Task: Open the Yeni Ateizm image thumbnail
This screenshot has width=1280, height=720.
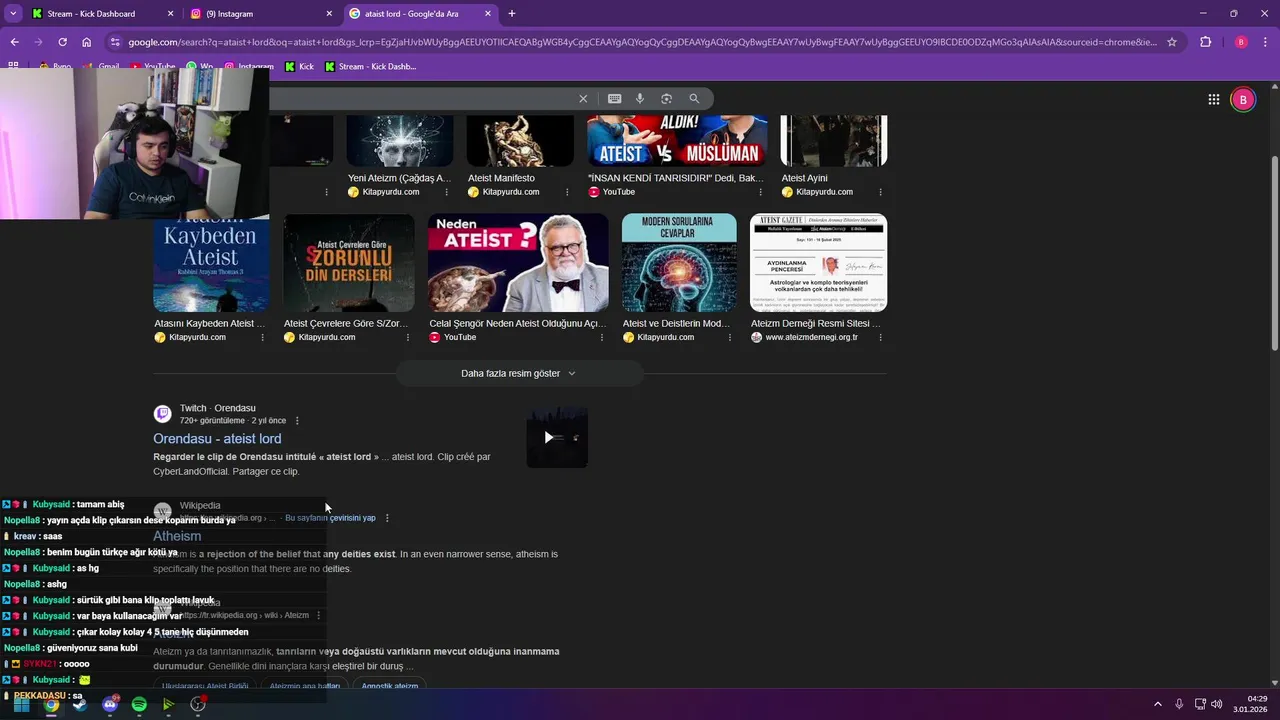Action: [x=400, y=140]
